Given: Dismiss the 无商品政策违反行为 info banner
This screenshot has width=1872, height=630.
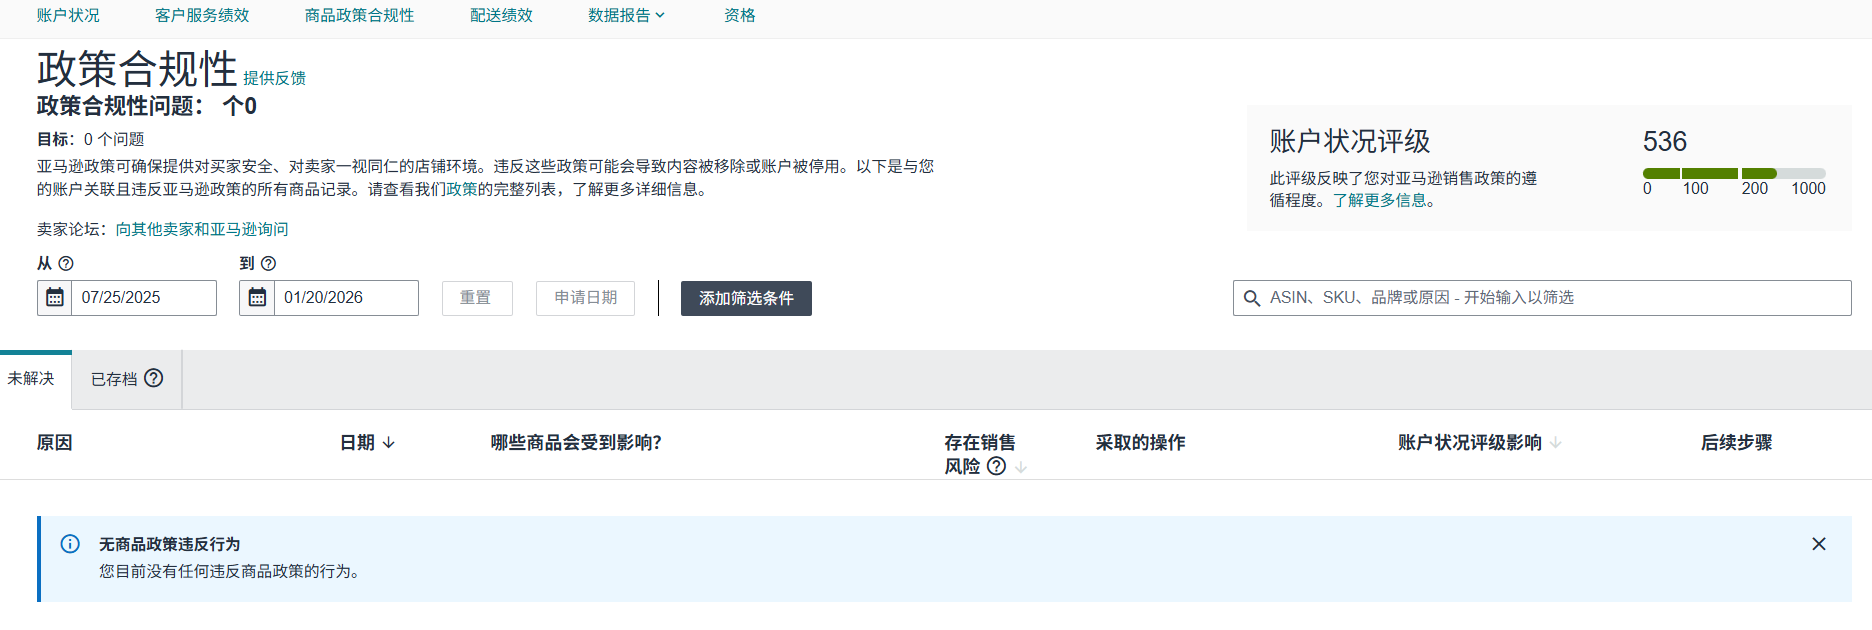Looking at the screenshot, I should [1818, 544].
